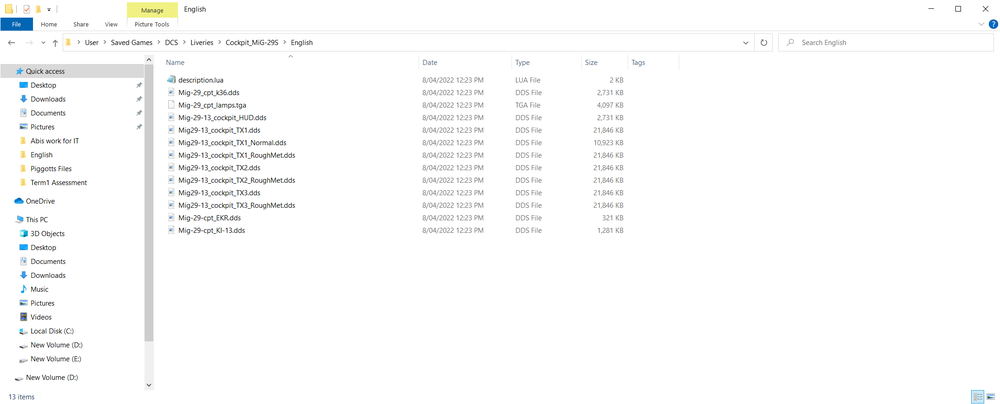Click chevron after DCS in path

[184, 43]
